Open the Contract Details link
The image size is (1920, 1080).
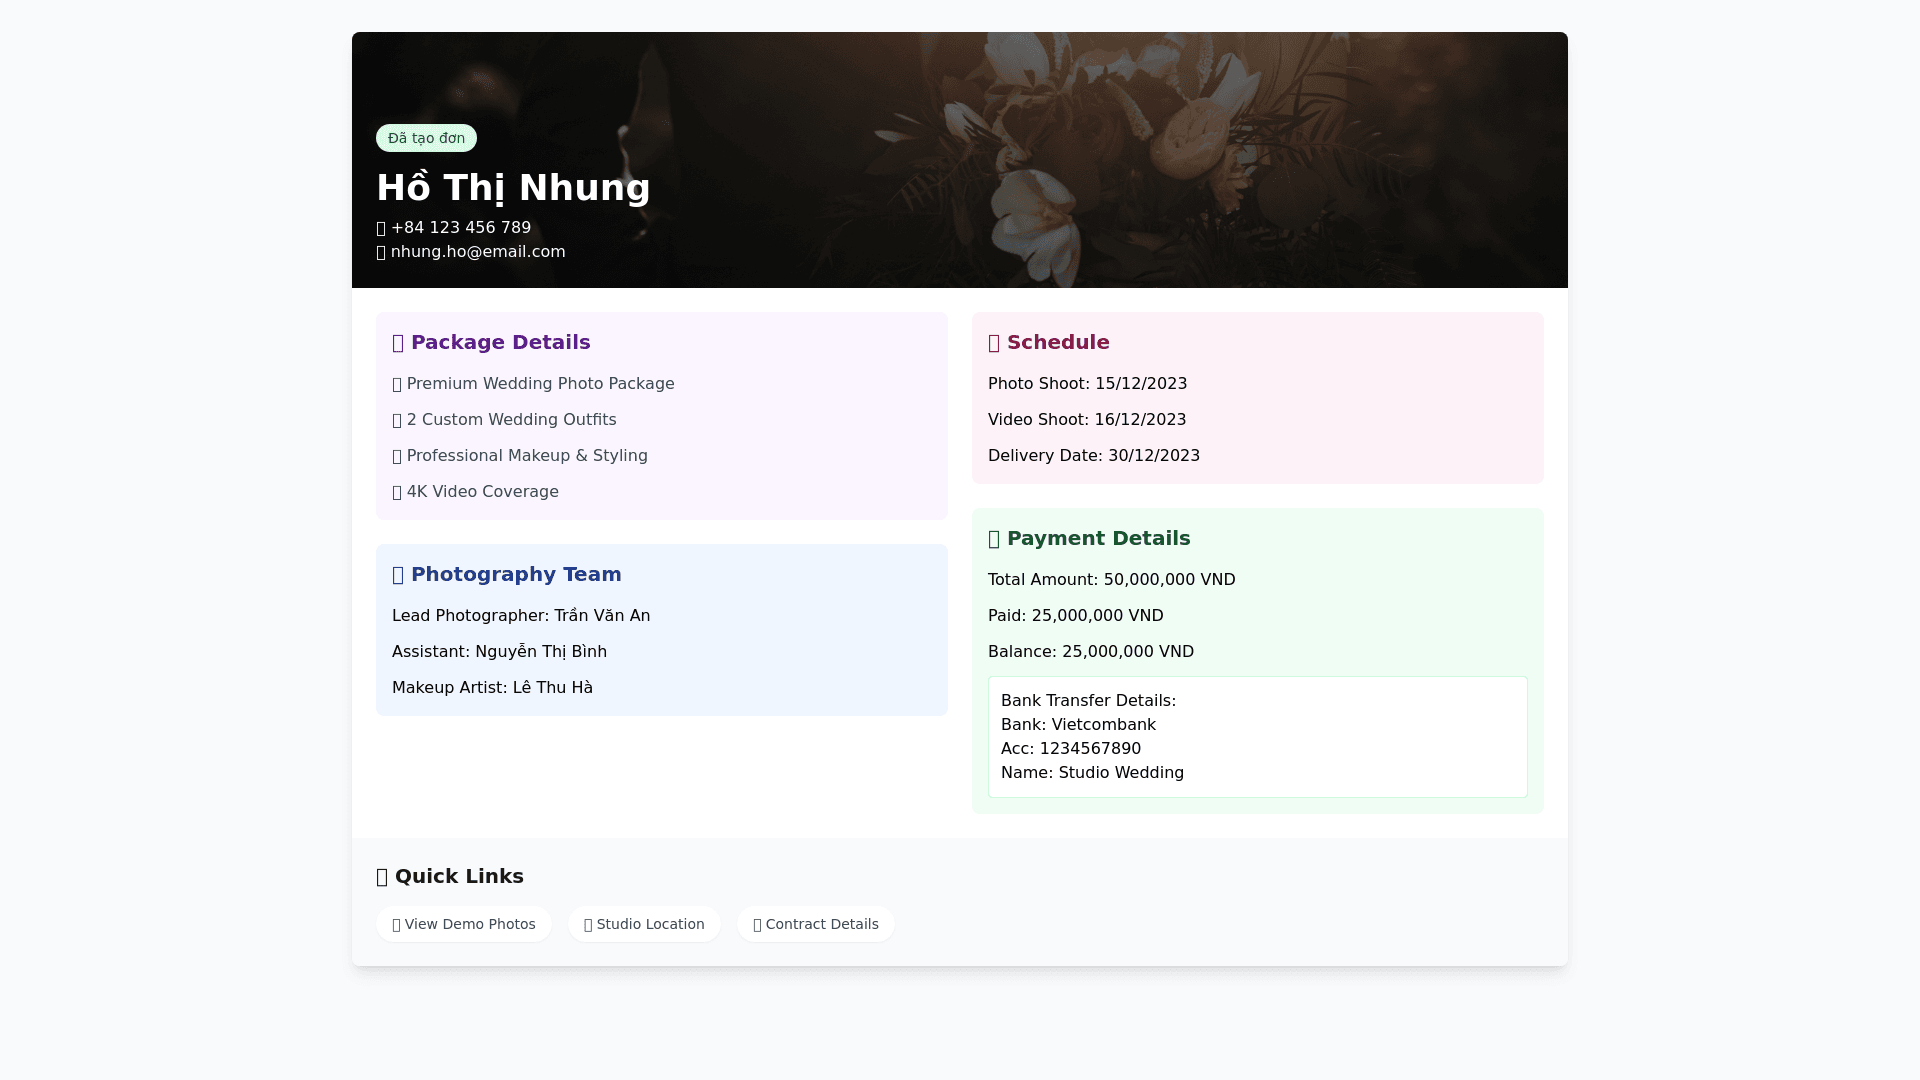click(x=815, y=924)
